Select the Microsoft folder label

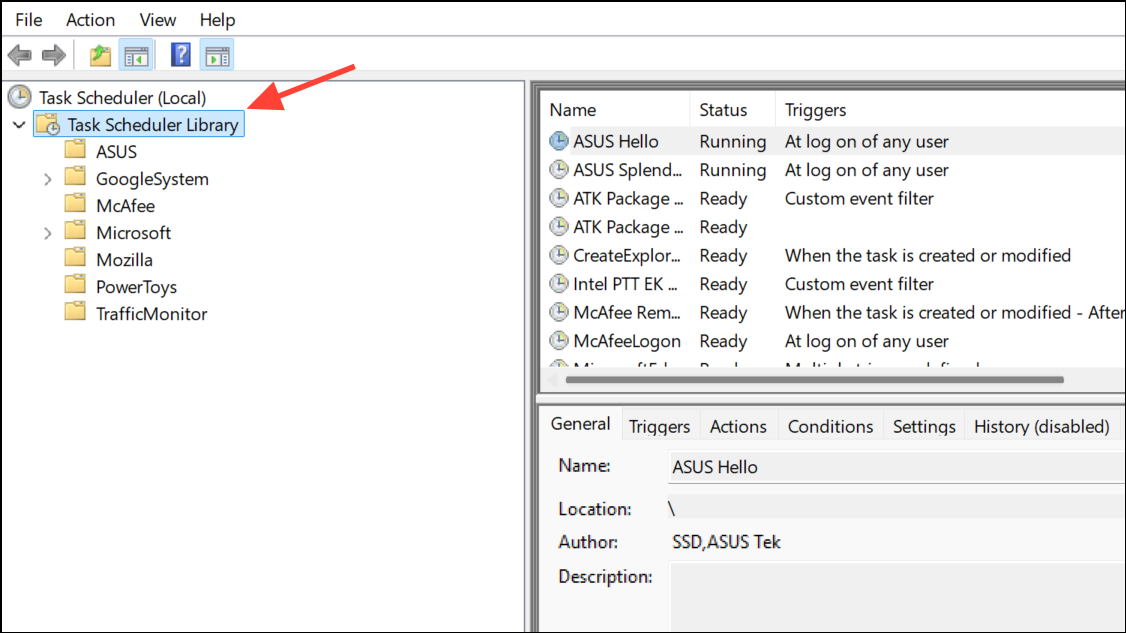[134, 233]
